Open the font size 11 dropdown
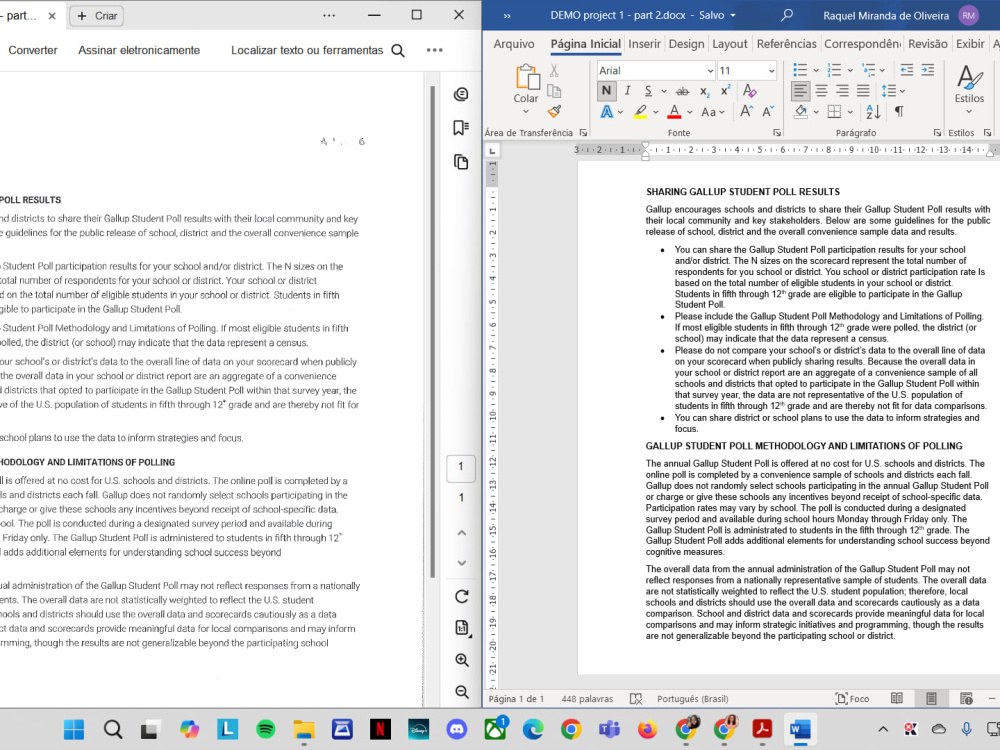The height and width of the screenshot is (750, 1000). tap(771, 71)
